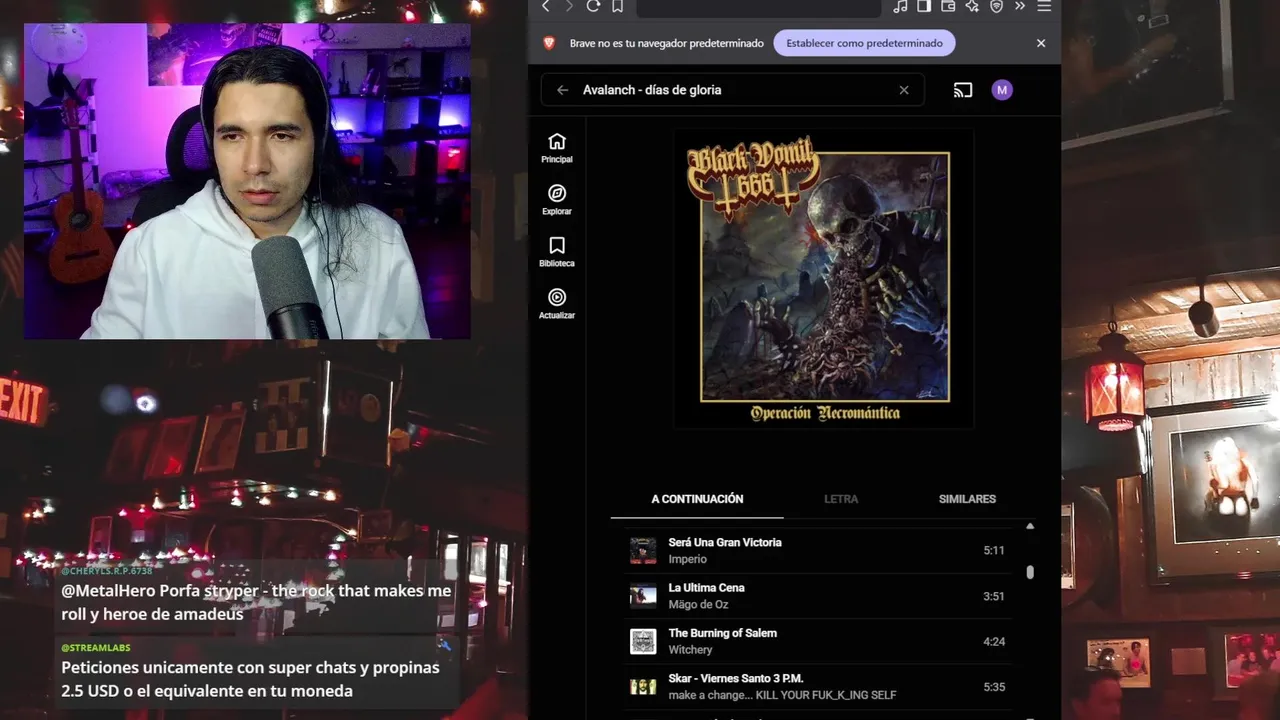The width and height of the screenshot is (1280, 720).
Task: Click the STREAMLABS chat username
Action: (x=96, y=648)
